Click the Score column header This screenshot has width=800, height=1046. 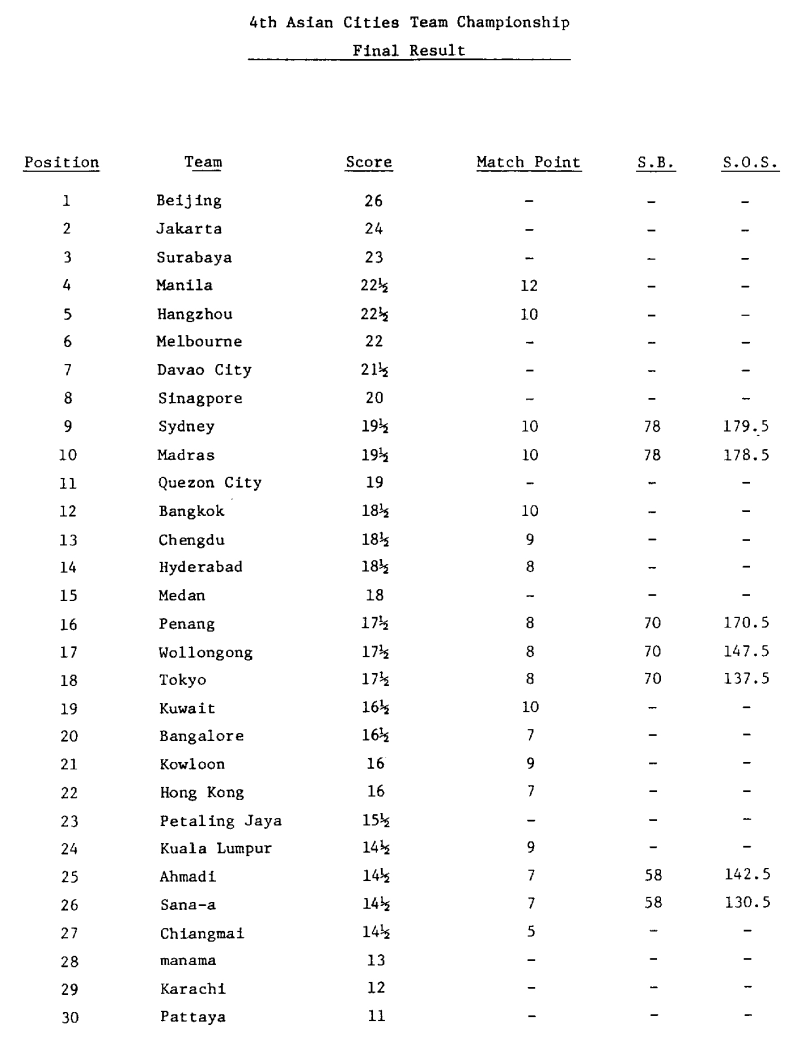(369, 163)
